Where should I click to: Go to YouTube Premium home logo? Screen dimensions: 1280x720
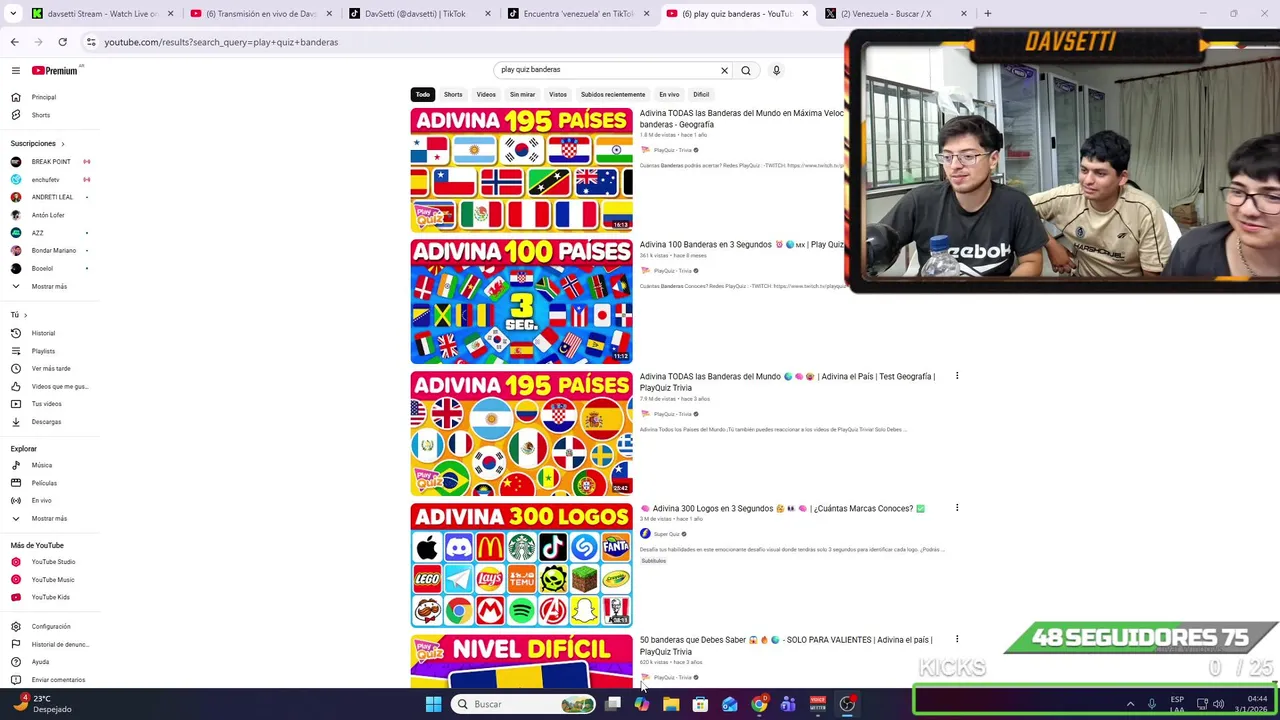pyautogui.click(x=54, y=70)
